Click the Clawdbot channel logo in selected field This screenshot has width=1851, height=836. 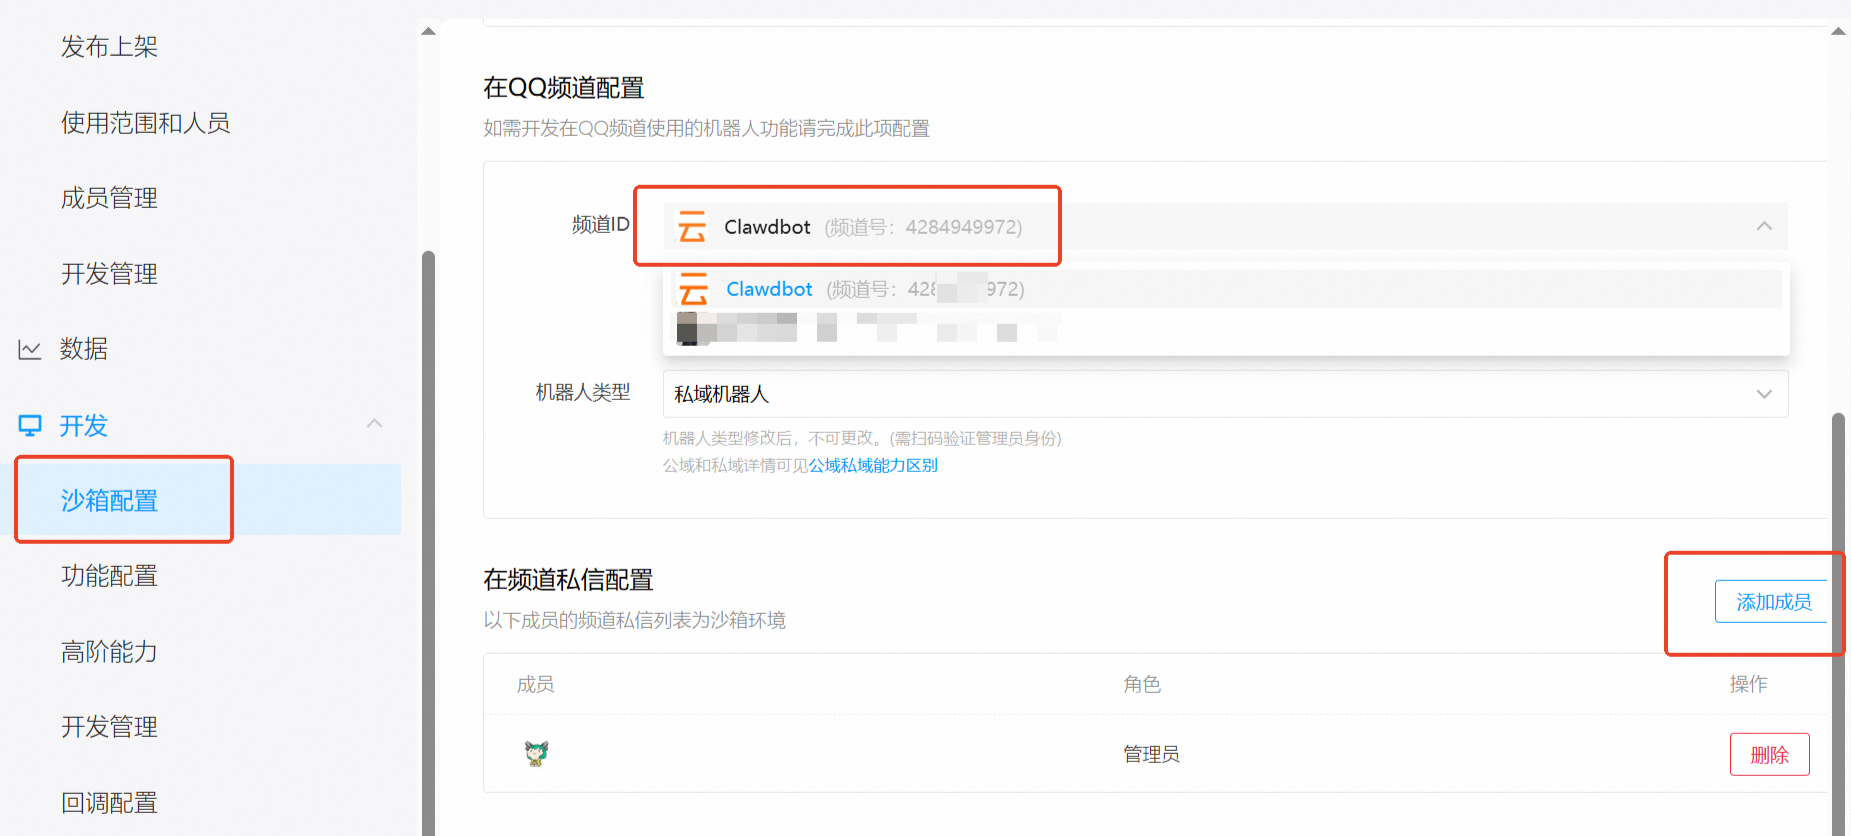(692, 227)
